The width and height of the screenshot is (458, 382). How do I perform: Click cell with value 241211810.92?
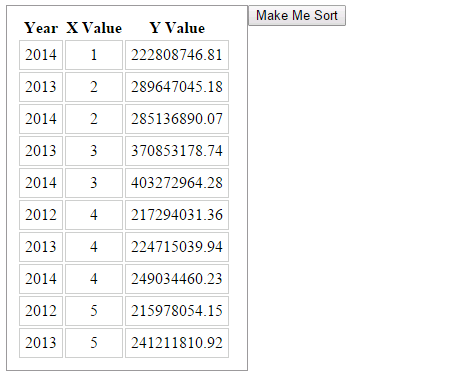click(x=177, y=343)
